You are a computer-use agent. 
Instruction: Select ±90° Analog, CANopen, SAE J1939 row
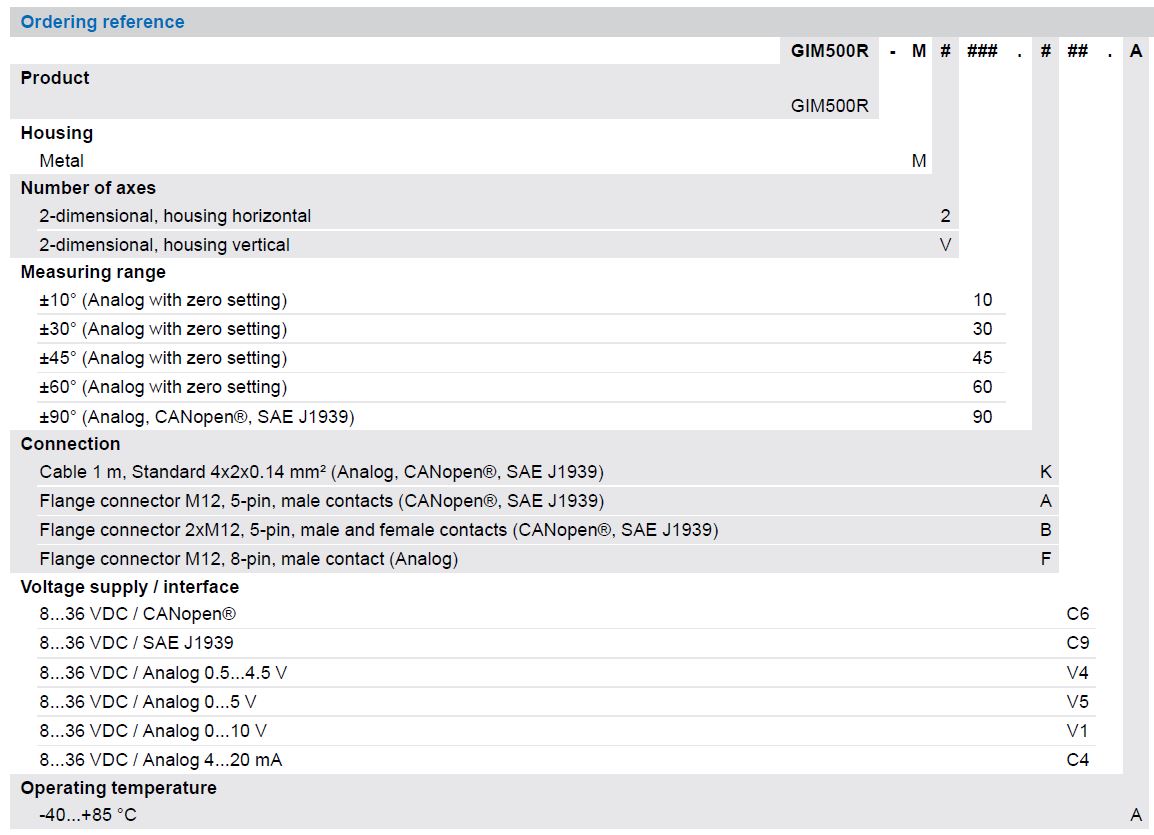(197, 416)
